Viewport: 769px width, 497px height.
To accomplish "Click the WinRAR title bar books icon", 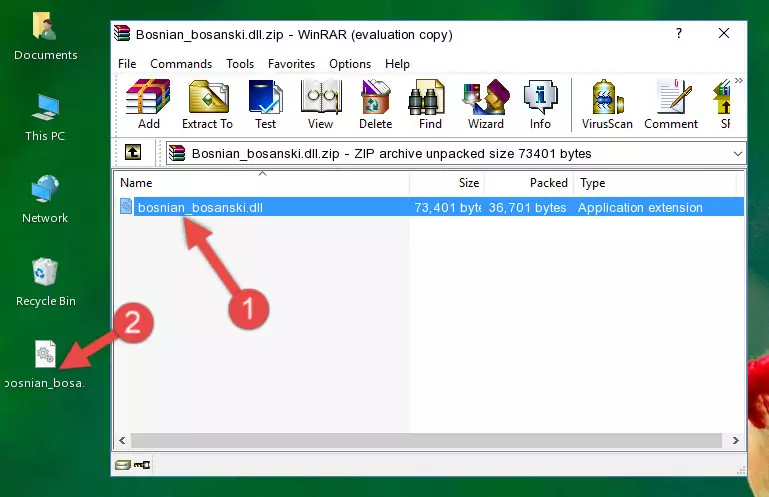I will click(122, 33).
